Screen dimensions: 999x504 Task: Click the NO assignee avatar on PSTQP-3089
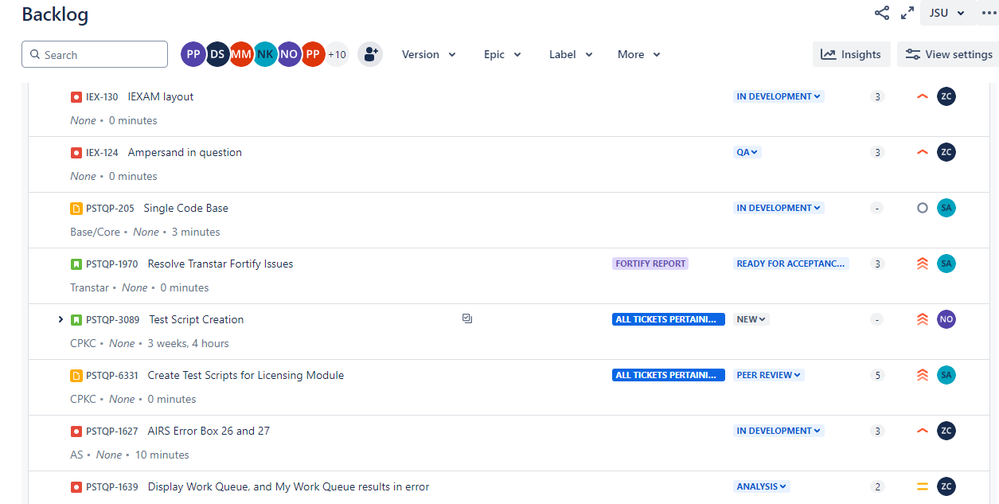pyautogui.click(x=946, y=319)
